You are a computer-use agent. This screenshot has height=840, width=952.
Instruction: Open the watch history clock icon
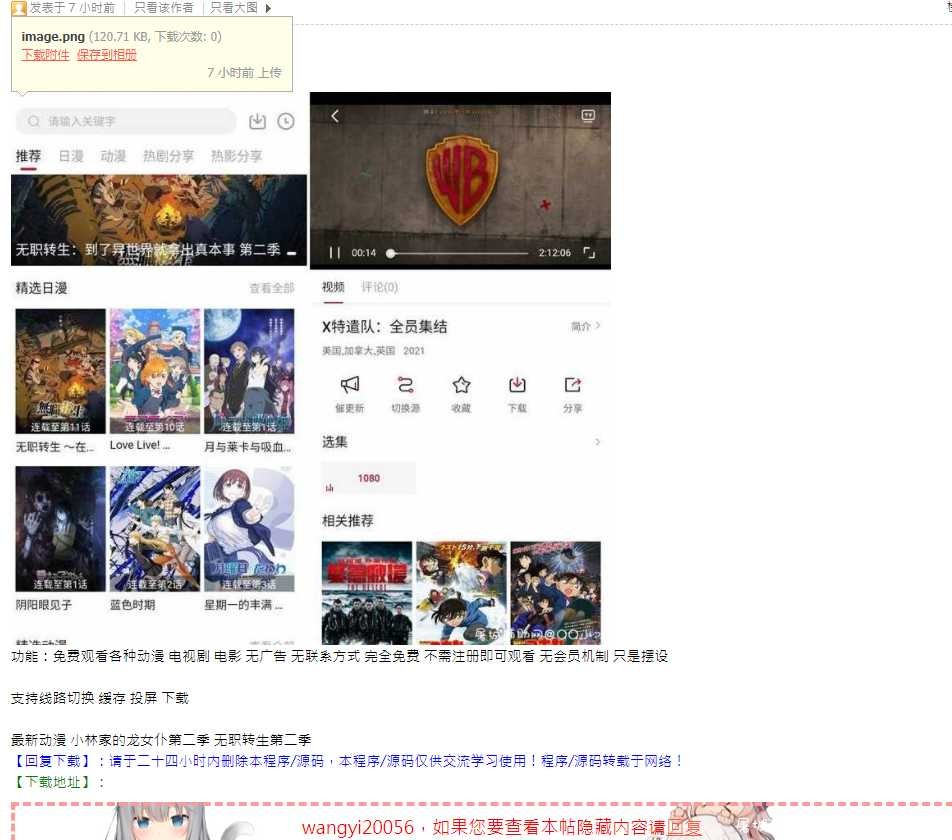click(x=286, y=121)
